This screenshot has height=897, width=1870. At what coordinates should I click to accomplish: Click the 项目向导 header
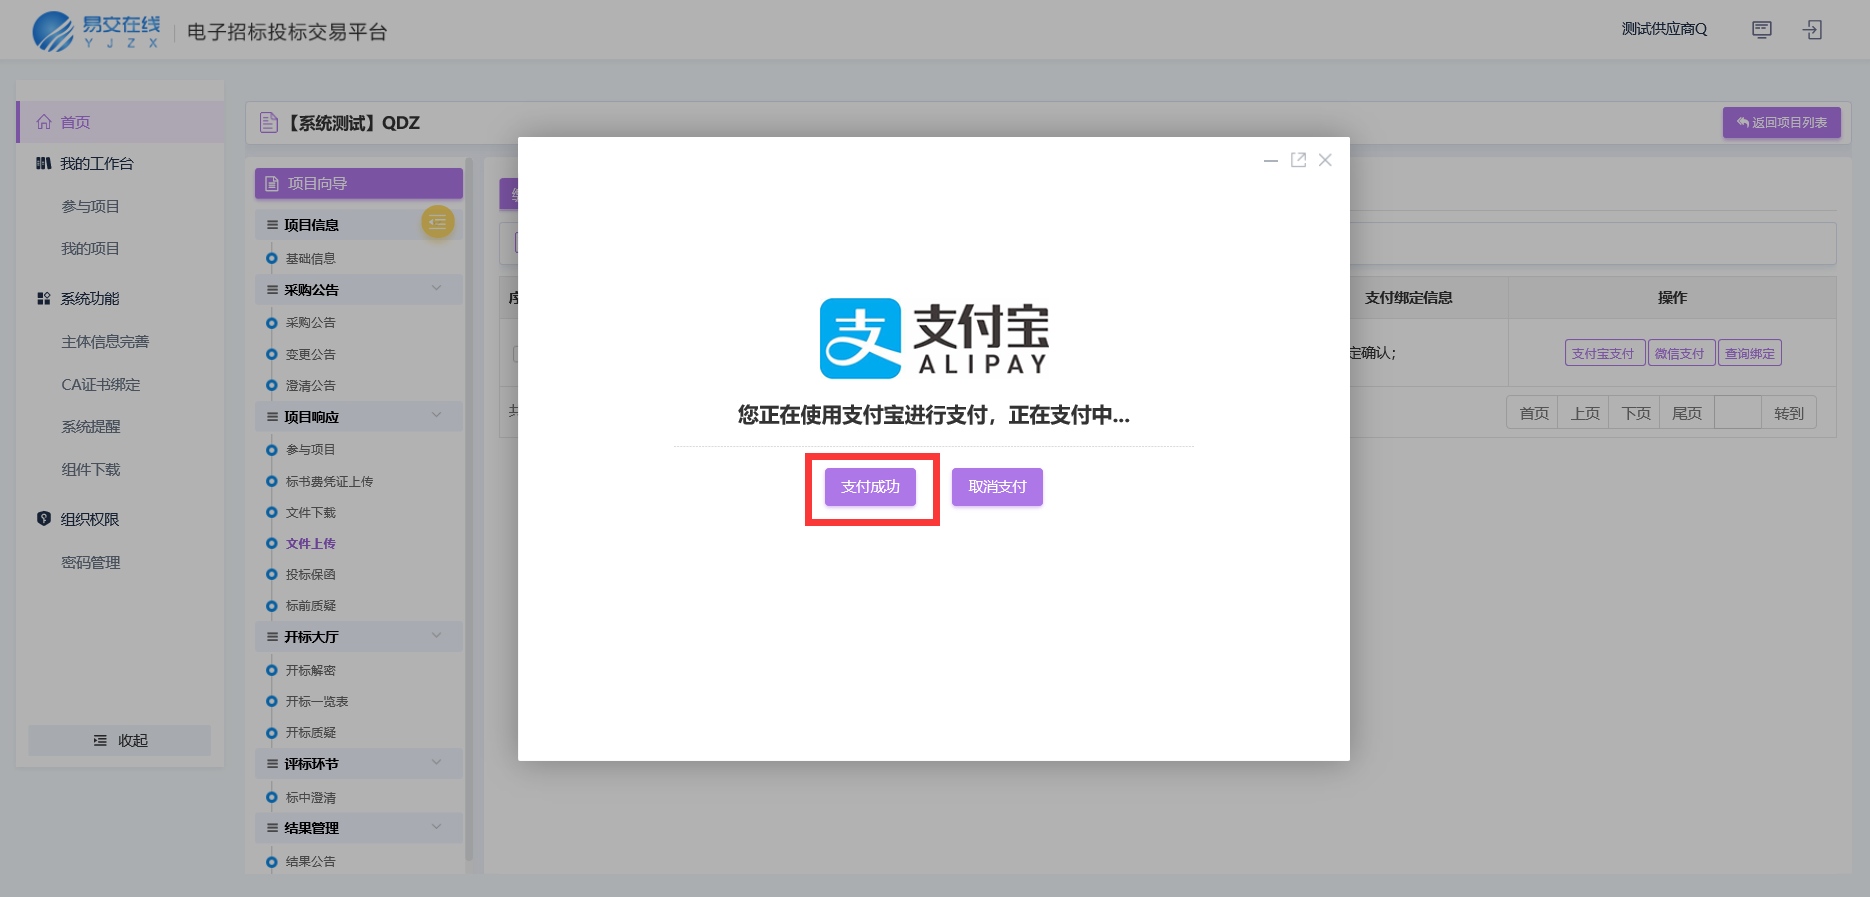pos(358,183)
